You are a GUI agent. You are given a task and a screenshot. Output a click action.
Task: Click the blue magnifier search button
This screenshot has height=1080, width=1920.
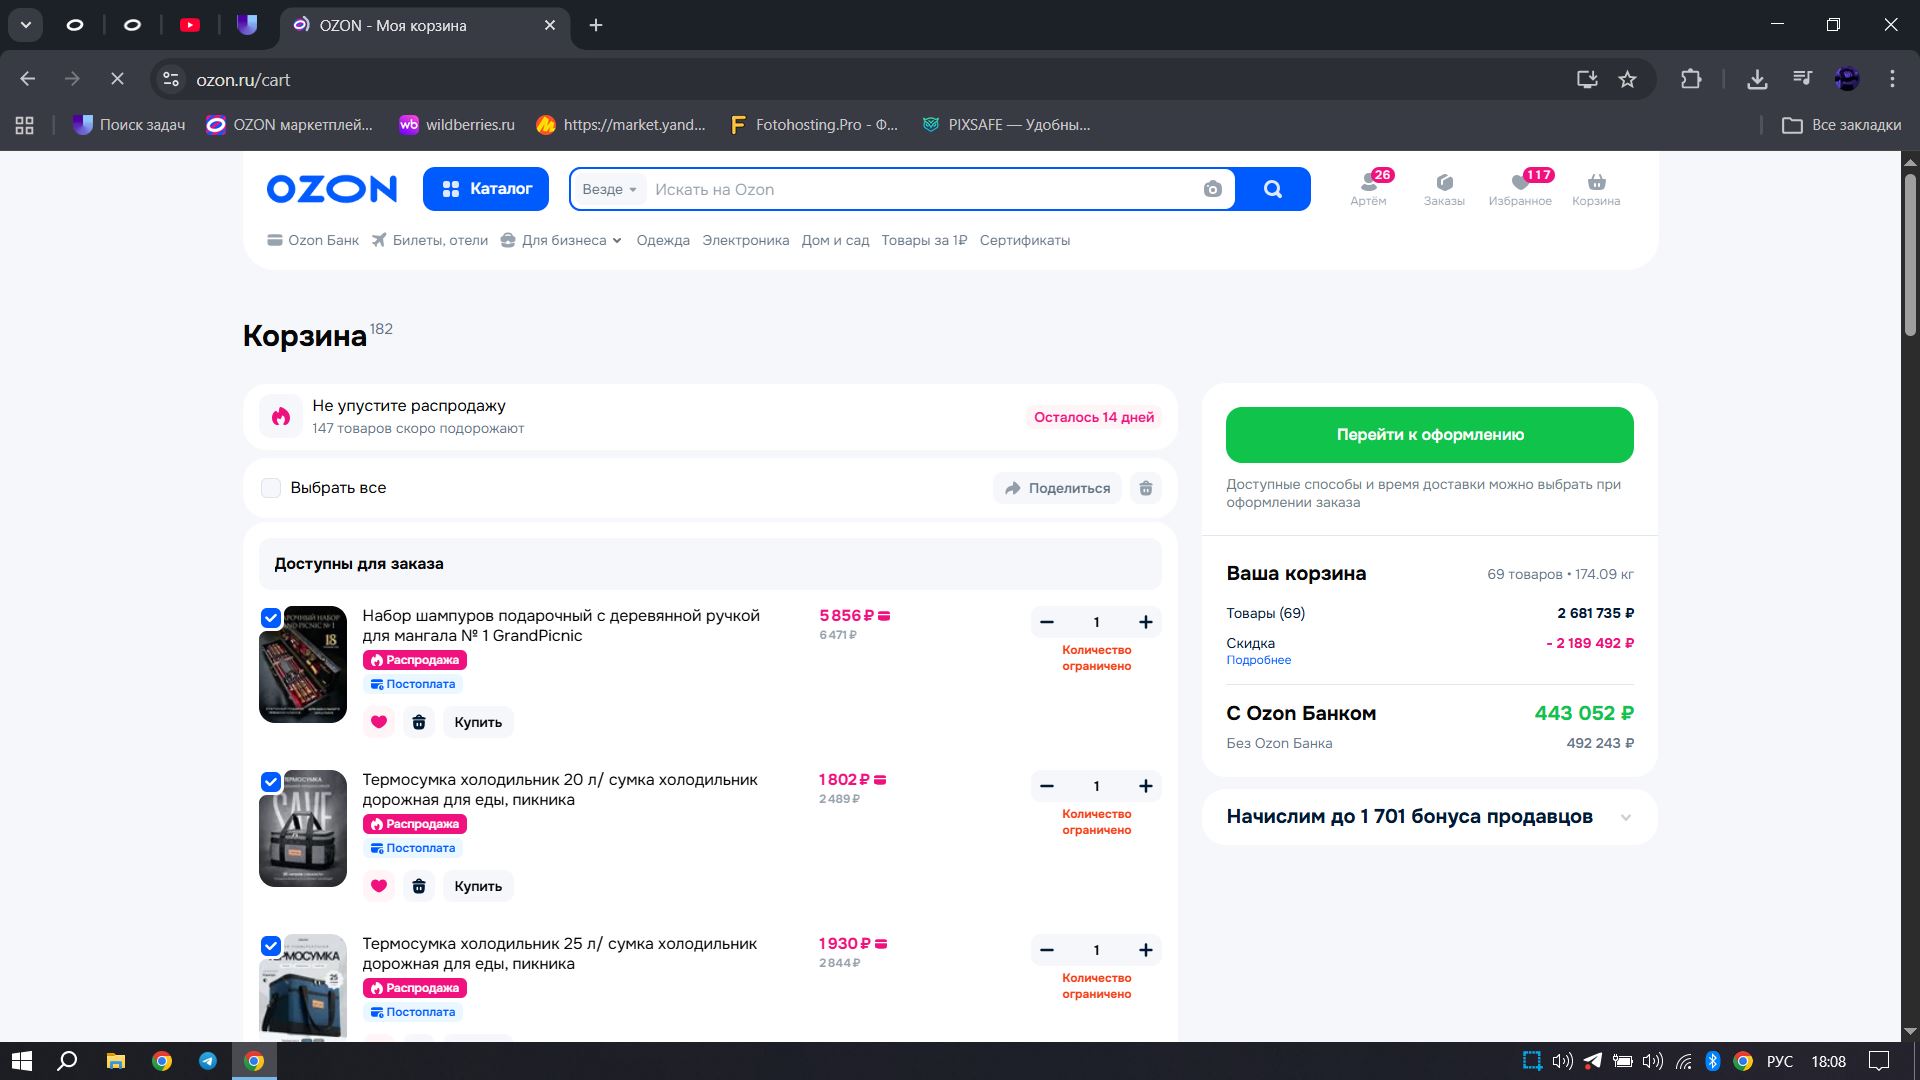(1272, 189)
